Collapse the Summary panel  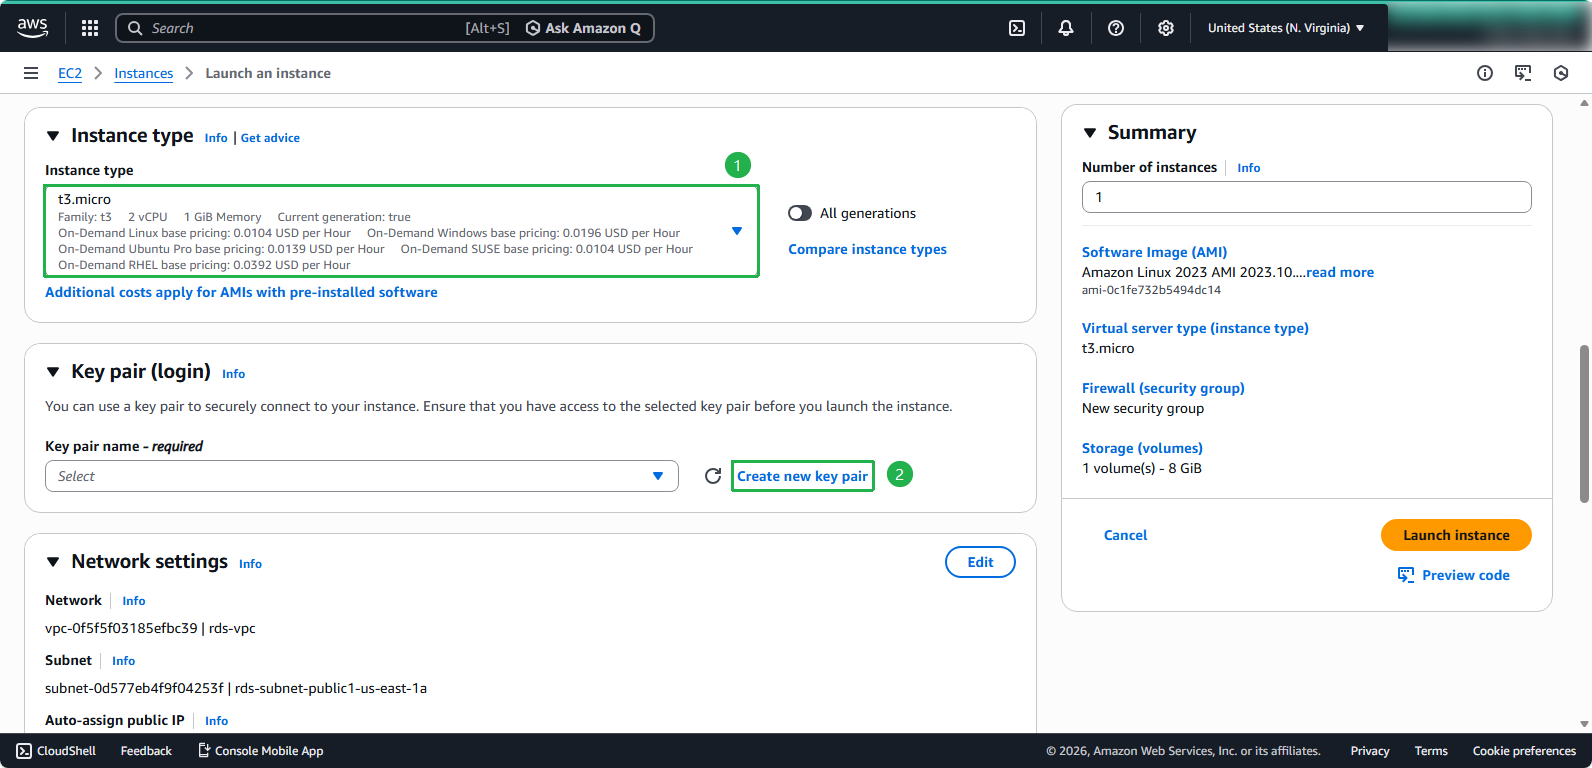1090,133
